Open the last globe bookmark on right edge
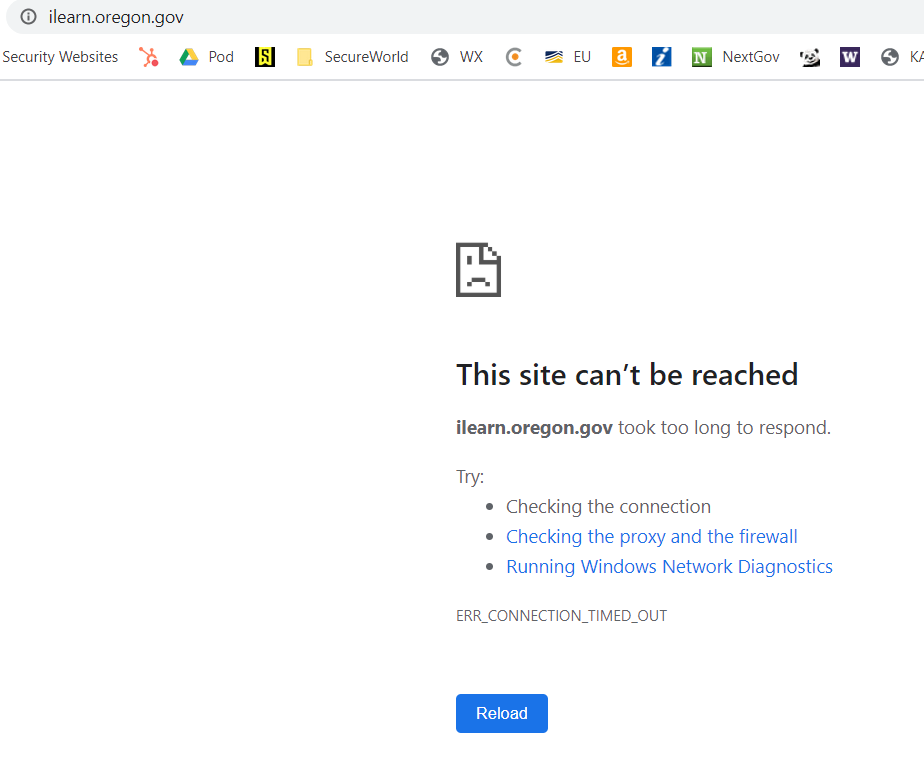 (900, 57)
